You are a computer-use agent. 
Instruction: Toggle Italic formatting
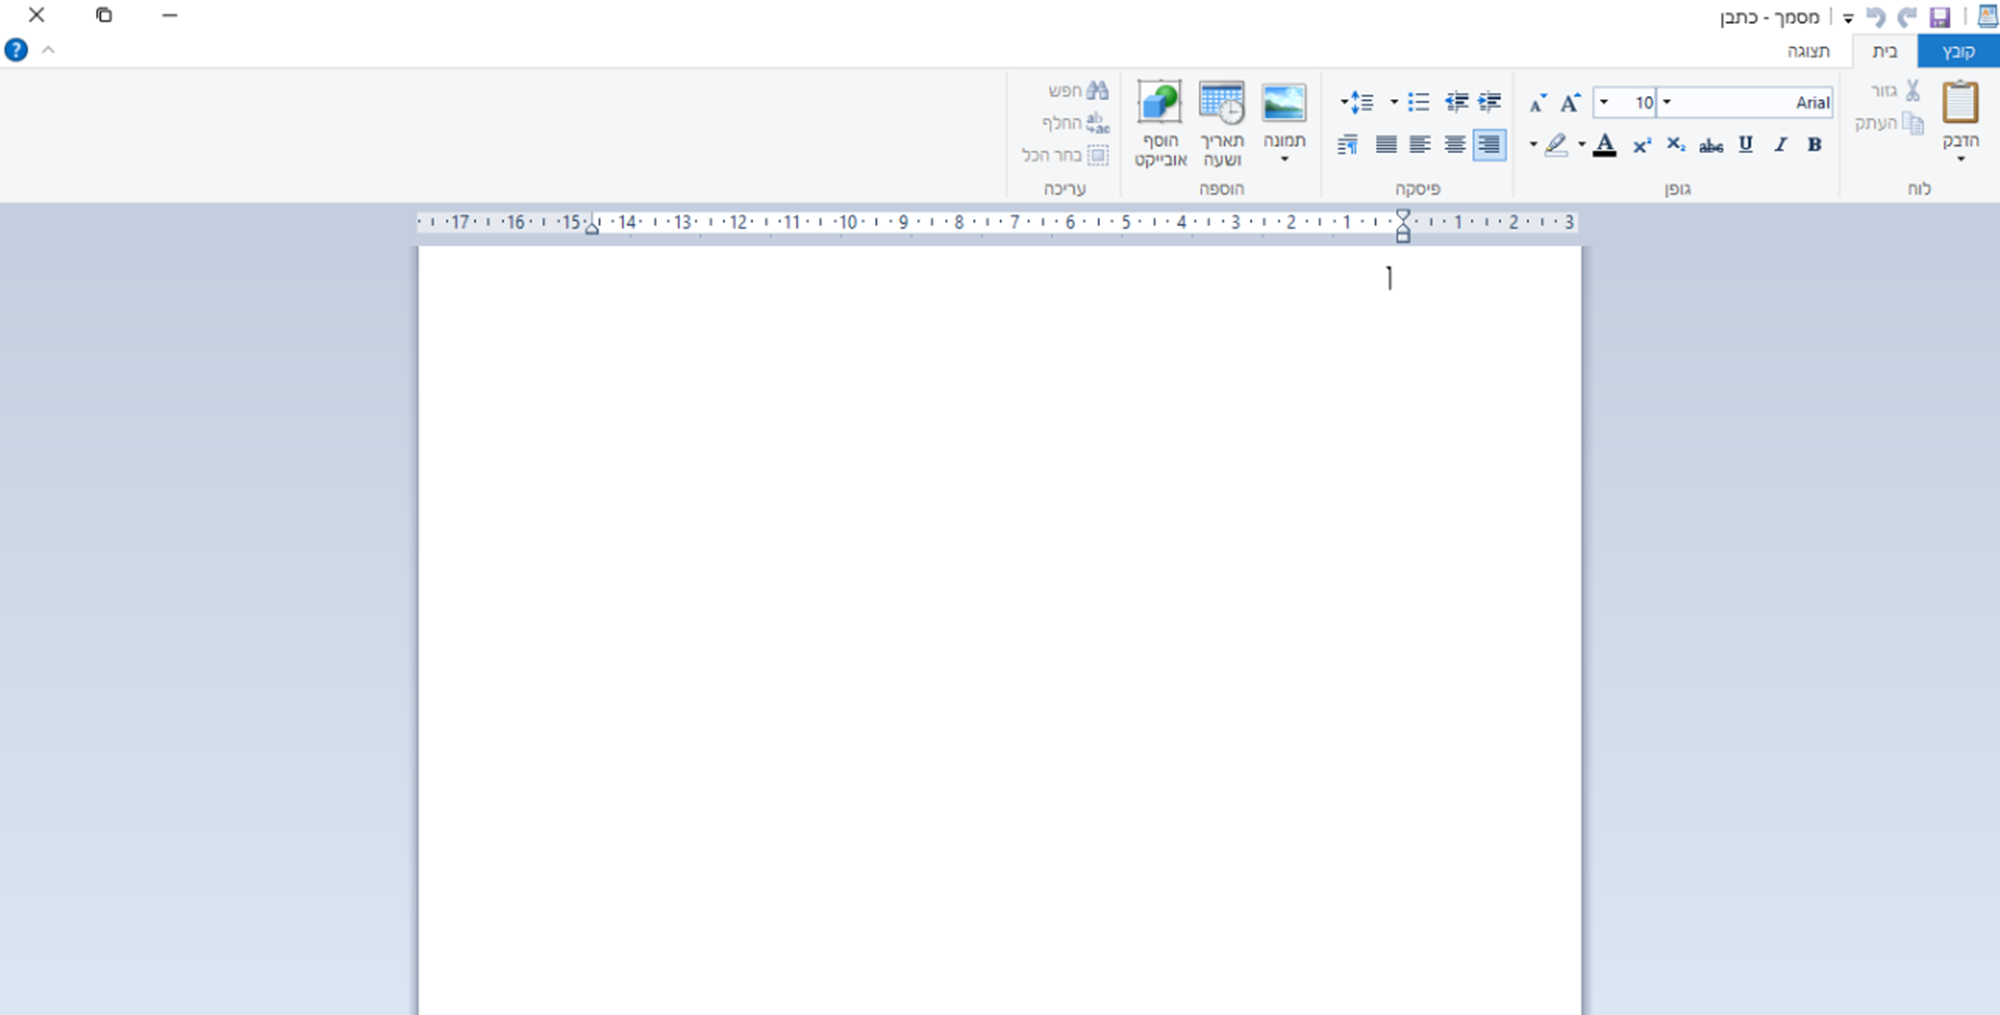click(x=1780, y=145)
